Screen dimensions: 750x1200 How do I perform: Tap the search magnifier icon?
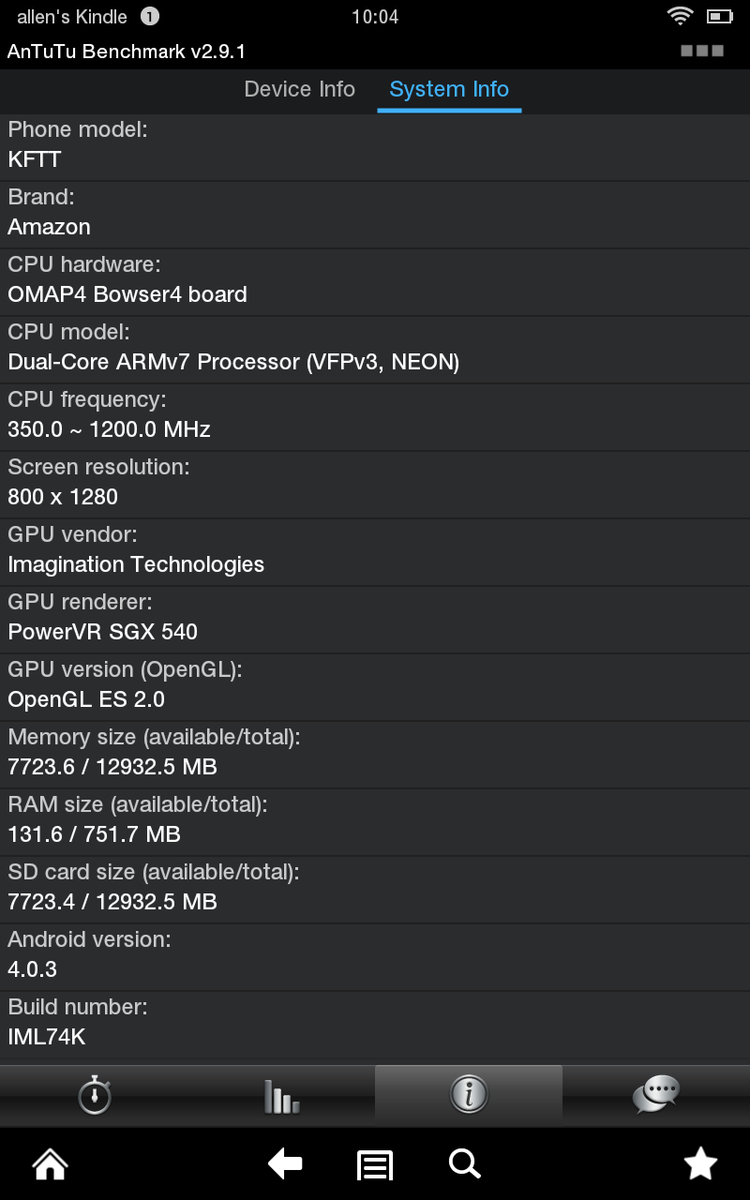pyautogui.click(x=464, y=1164)
